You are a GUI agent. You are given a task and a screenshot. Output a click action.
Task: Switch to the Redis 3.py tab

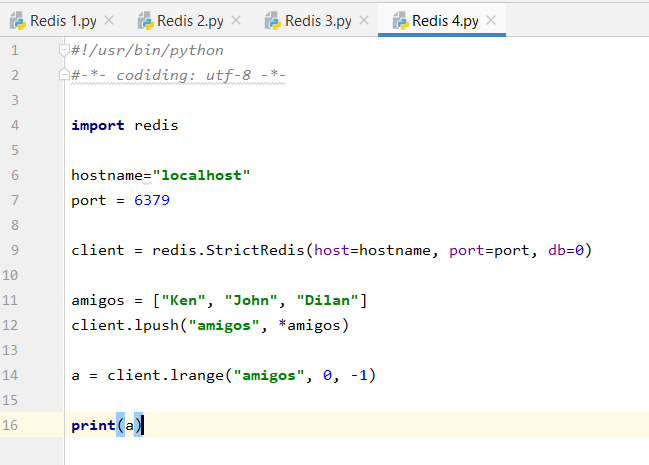point(318,20)
